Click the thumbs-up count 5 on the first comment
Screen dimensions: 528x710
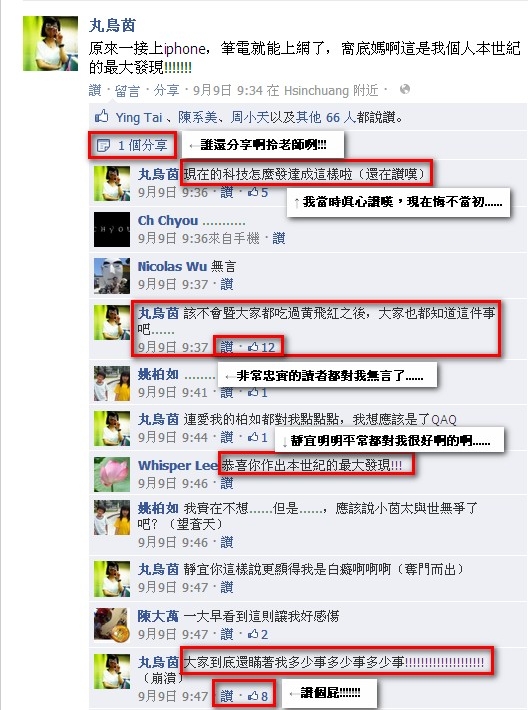point(258,192)
